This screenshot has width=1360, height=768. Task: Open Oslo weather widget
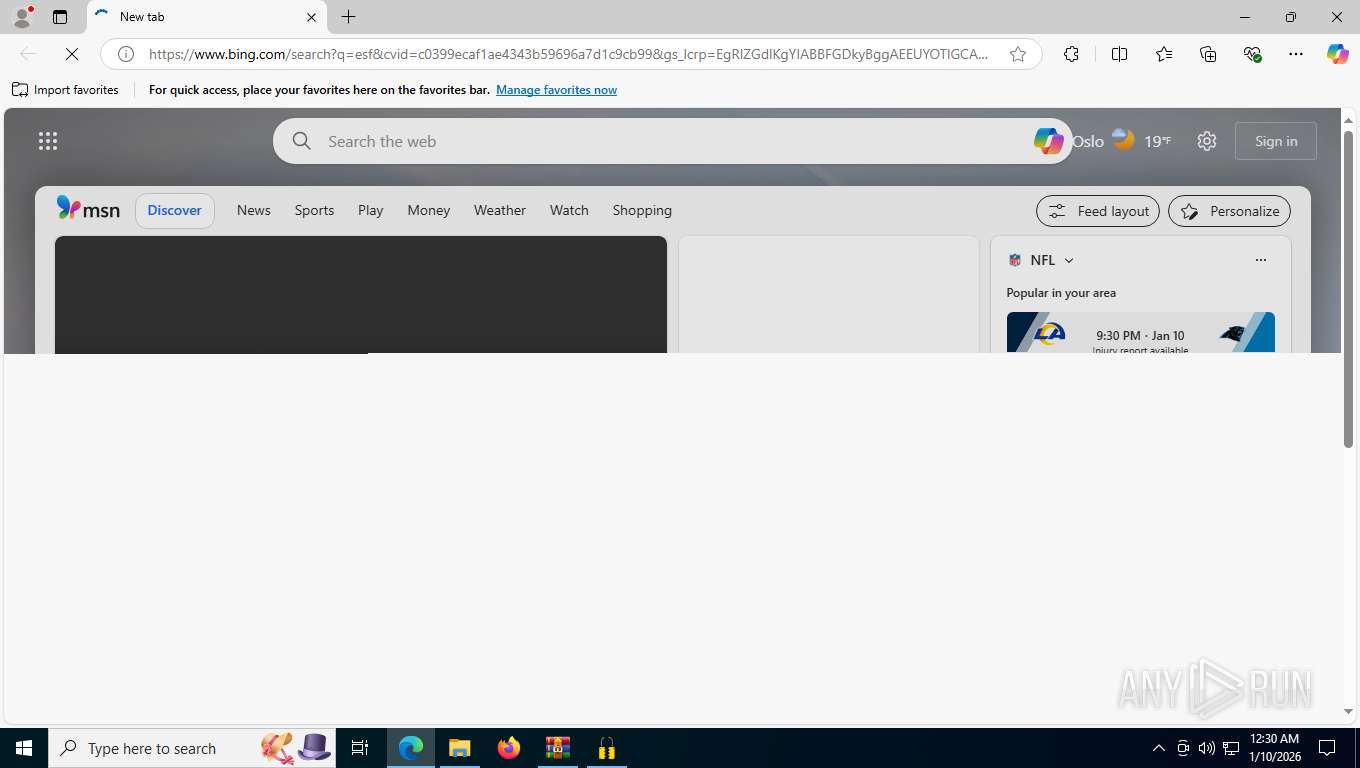(x=1122, y=141)
